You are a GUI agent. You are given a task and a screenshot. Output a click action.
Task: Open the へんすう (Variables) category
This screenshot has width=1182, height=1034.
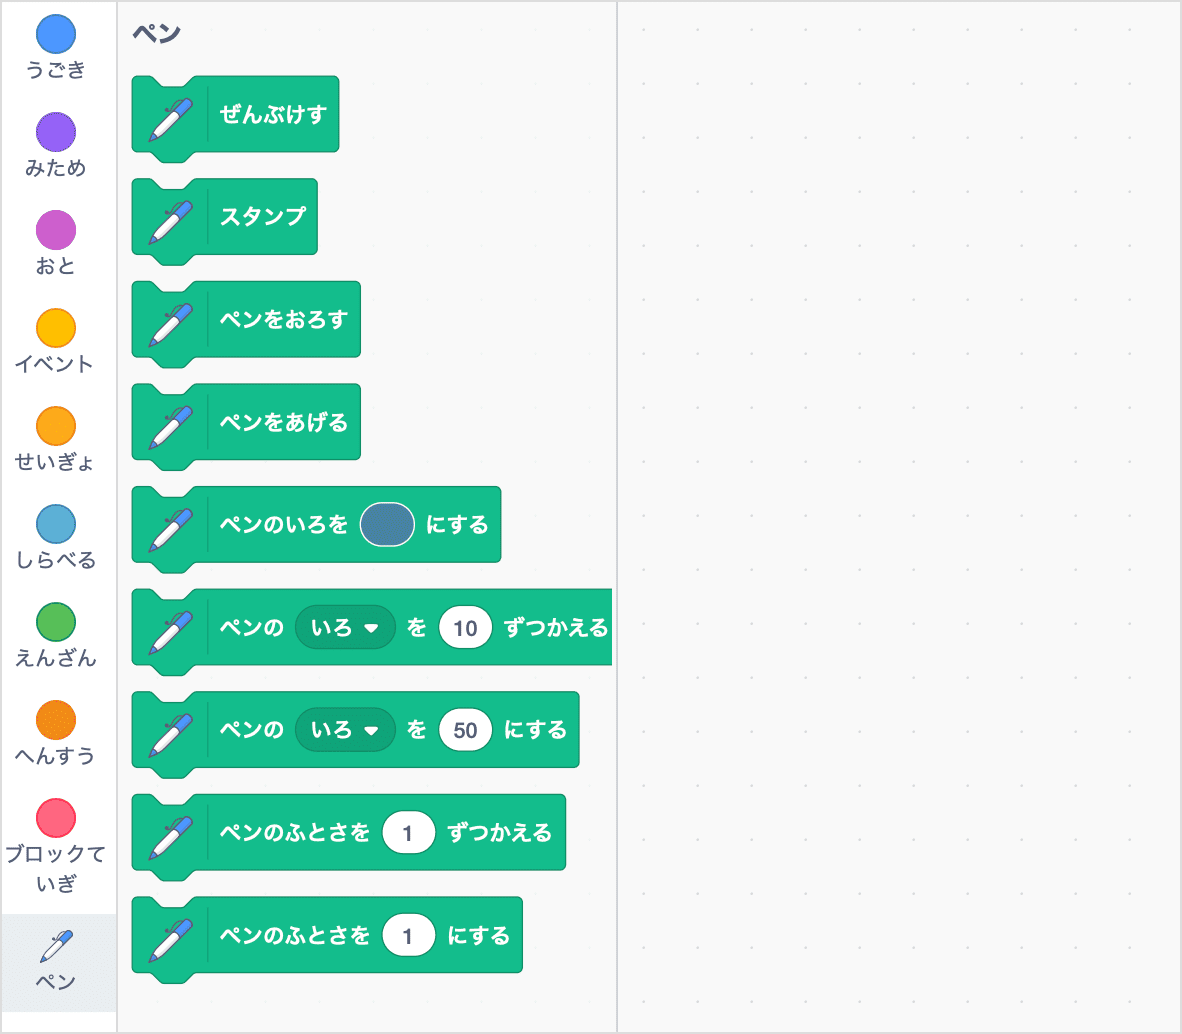57,719
